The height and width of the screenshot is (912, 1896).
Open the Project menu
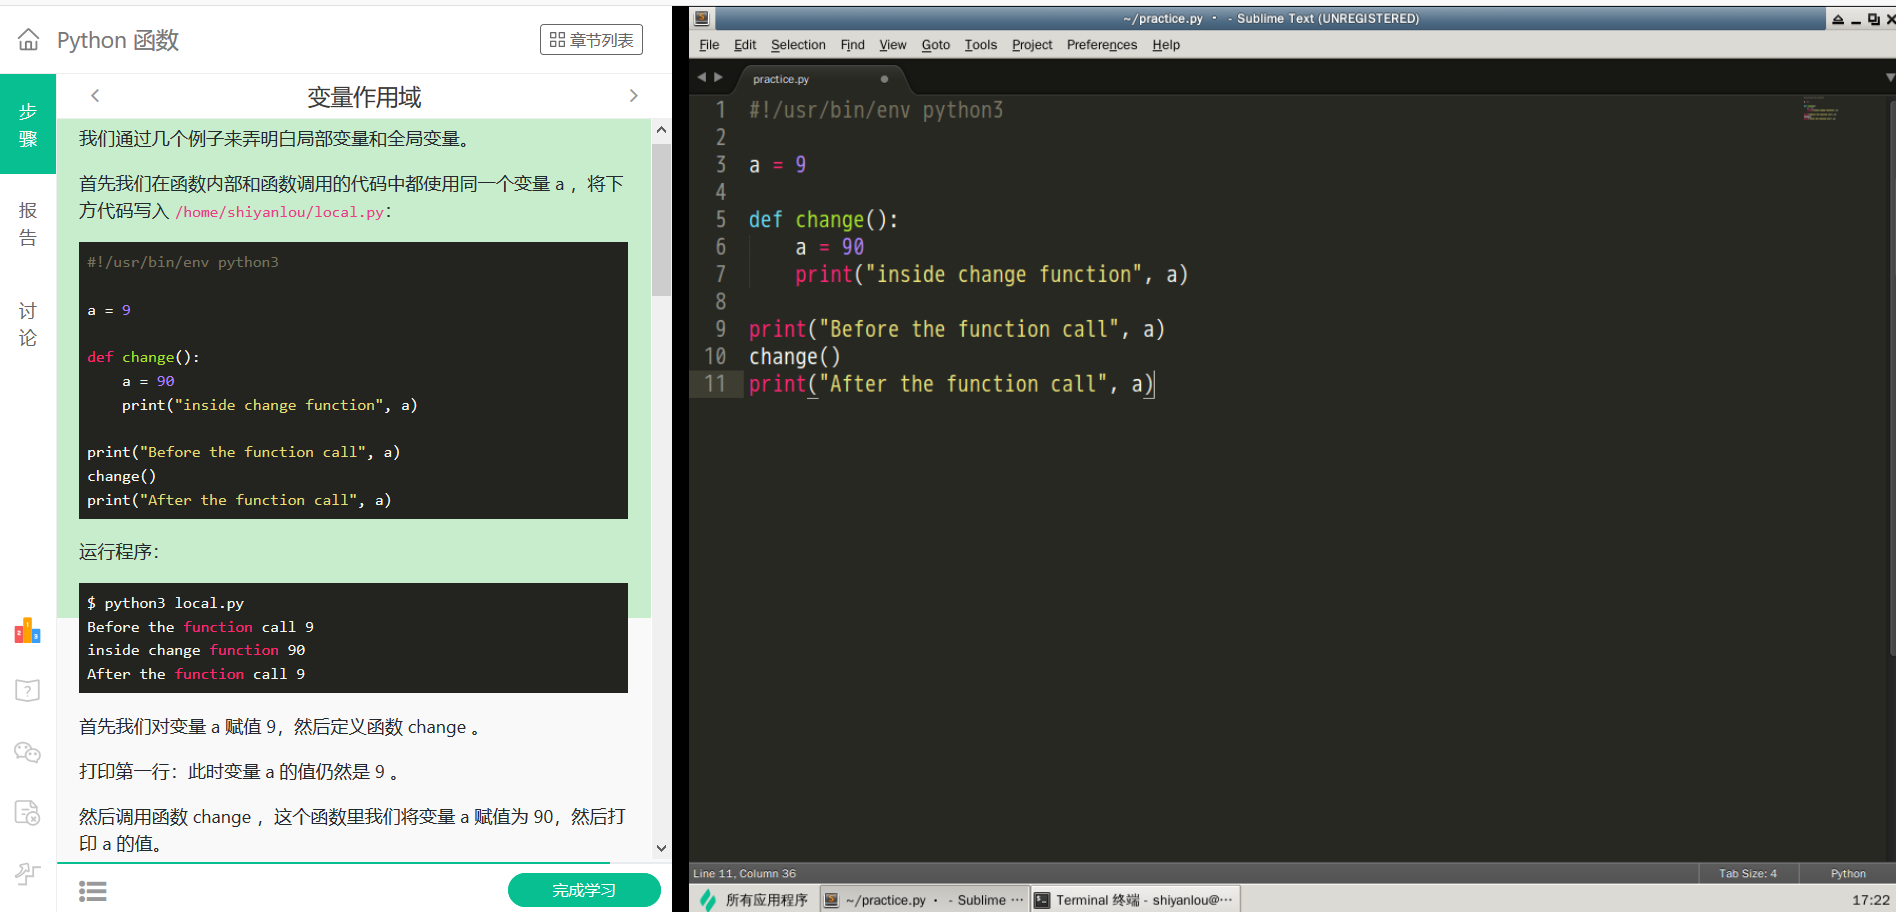(1032, 45)
